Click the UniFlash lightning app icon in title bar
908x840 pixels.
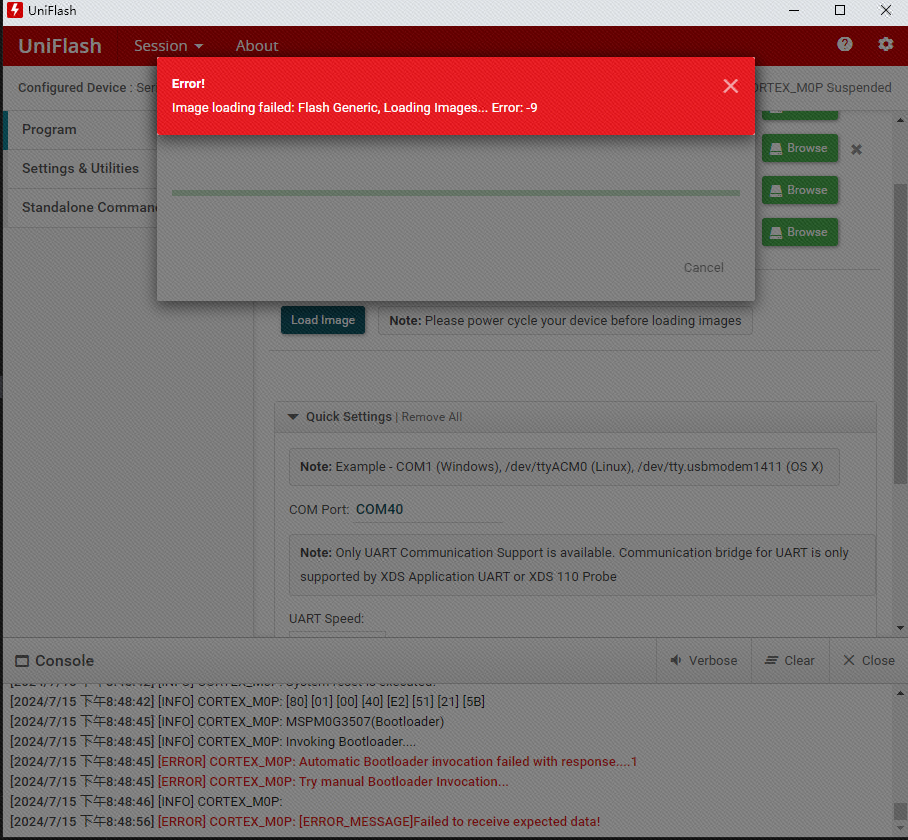coord(15,10)
